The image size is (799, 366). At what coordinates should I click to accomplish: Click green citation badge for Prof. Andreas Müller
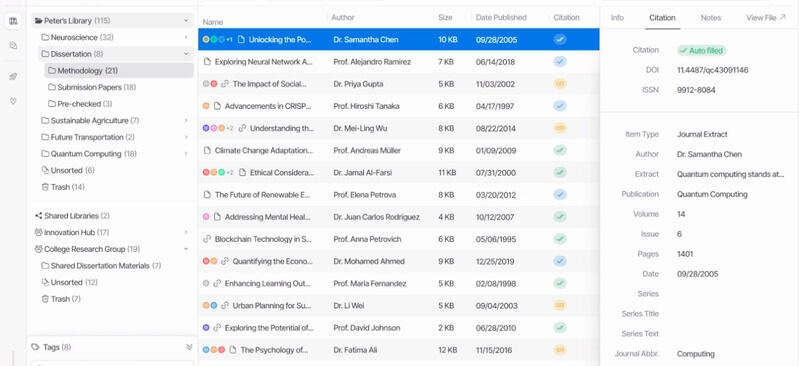pos(560,150)
